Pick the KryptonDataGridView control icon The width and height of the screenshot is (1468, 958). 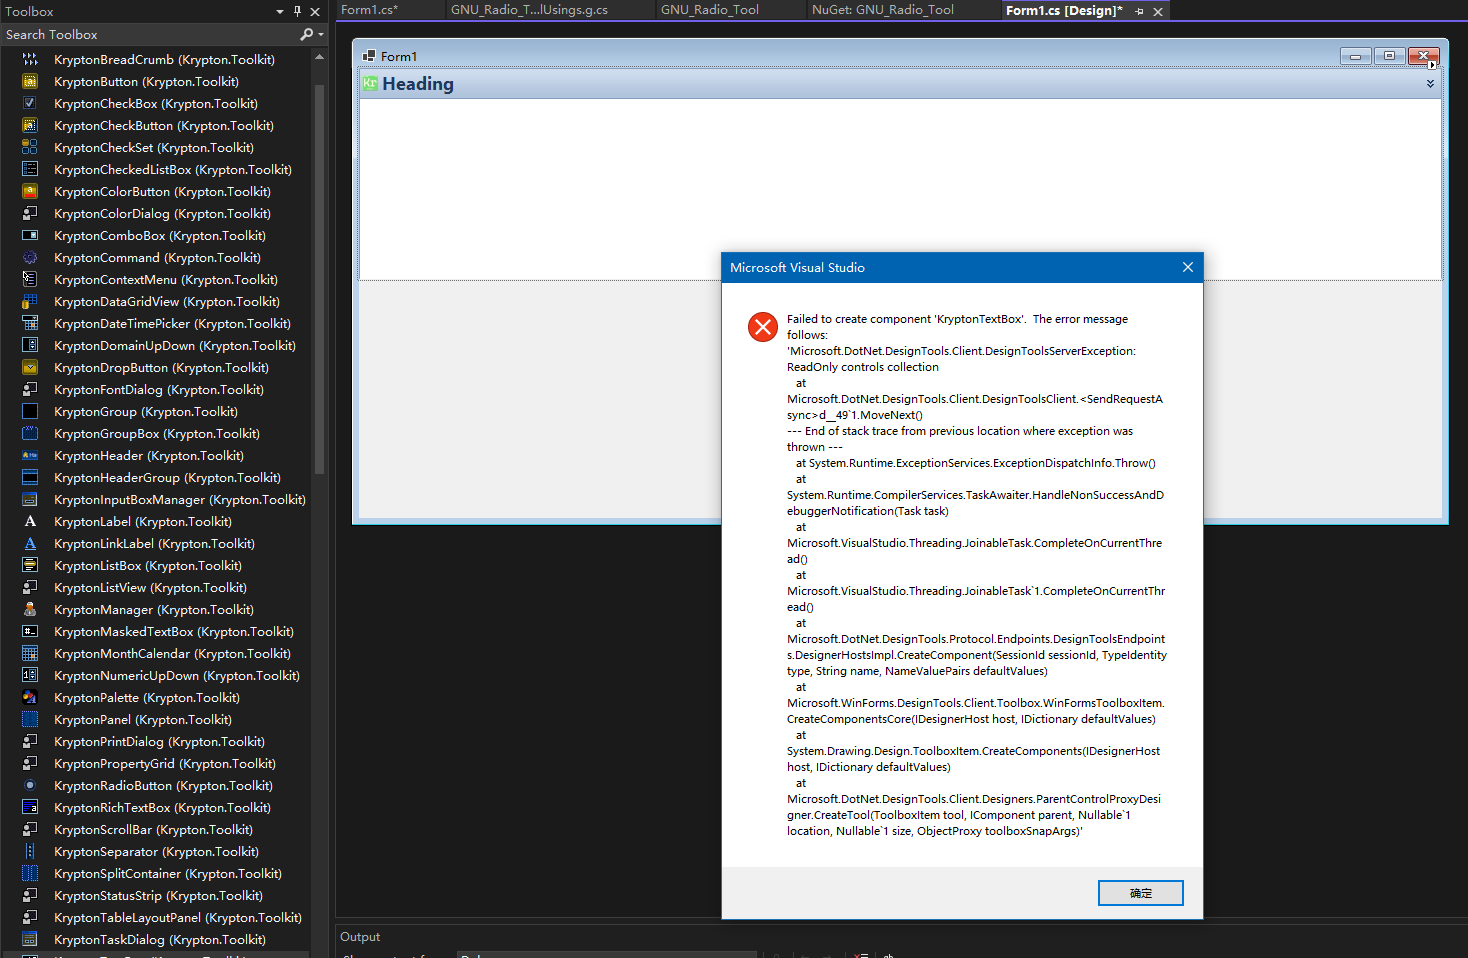click(28, 301)
